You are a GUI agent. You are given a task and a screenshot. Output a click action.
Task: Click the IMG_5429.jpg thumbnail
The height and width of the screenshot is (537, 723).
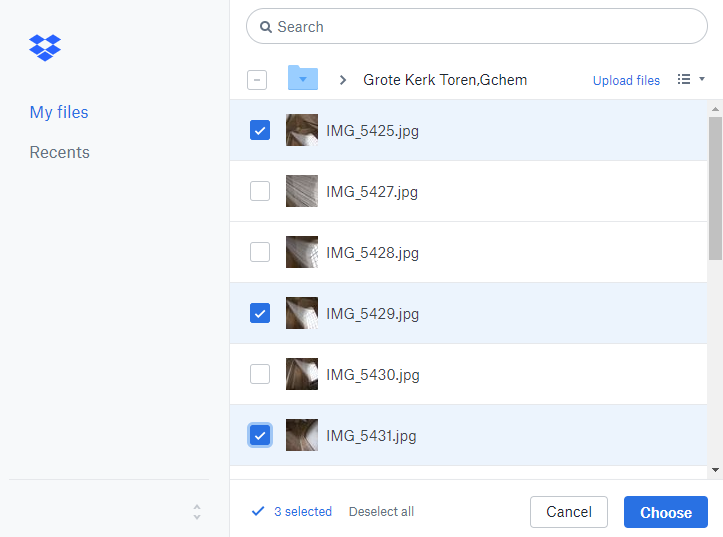pos(302,313)
